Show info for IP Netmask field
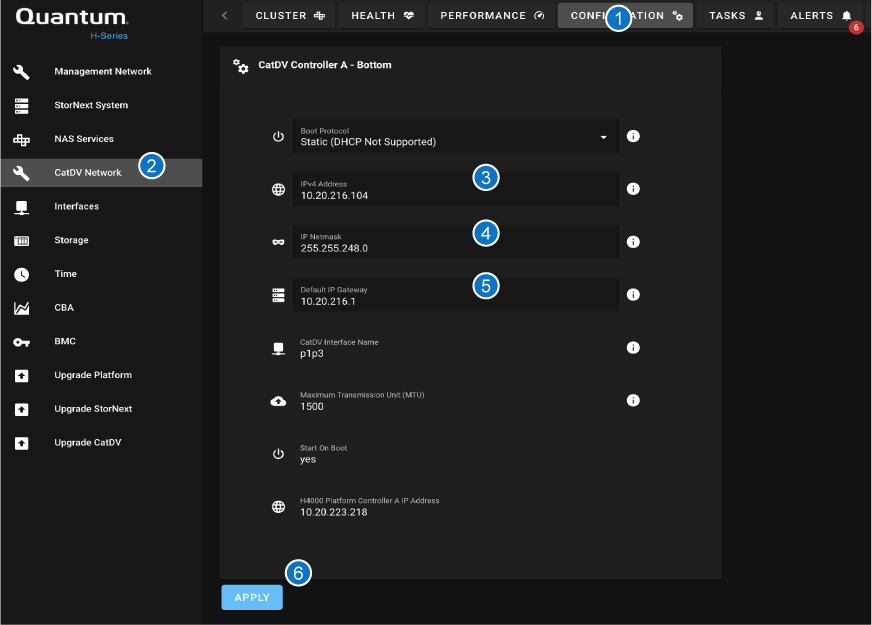 [633, 242]
